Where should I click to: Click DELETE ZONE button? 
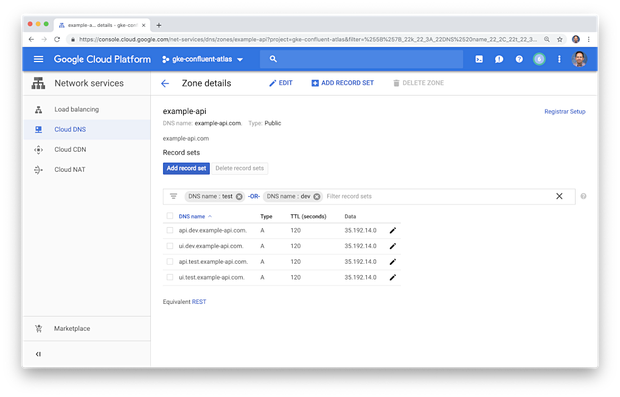pyautogui.click(x=418, y=83)
